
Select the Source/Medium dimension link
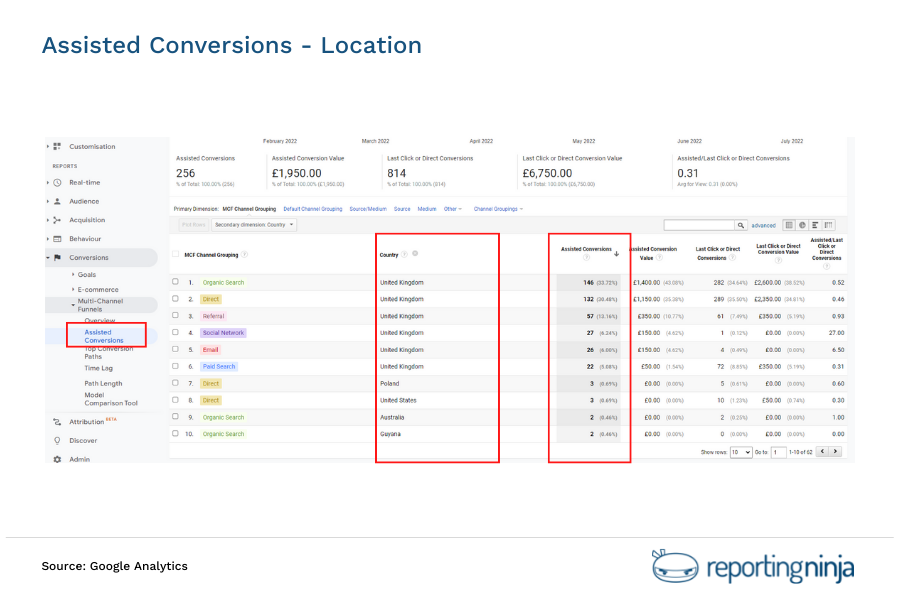coord(368,209)
